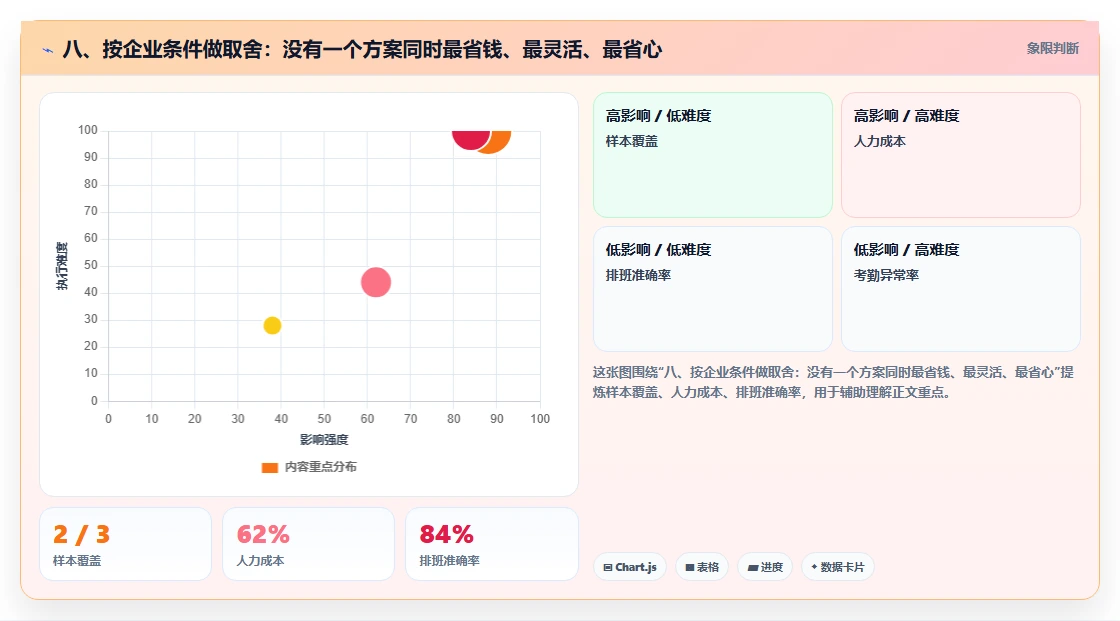The width and height of the screenshot is (1120, 621).
Task: Click the 人力成本 text in pink quadrant card
Action: click(879, 141)
